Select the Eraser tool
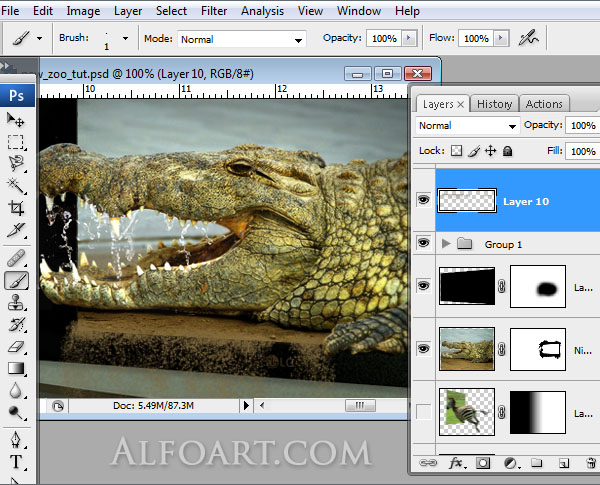The height and width of the screenshot is (485, 600). pyautogui.click(x=16, y=347)
